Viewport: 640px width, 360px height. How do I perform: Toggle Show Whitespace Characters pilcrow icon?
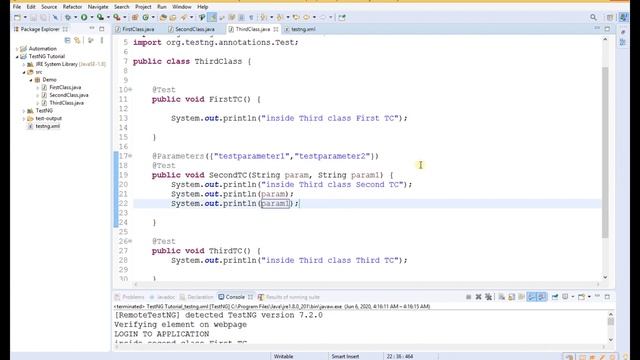(251, 18)
